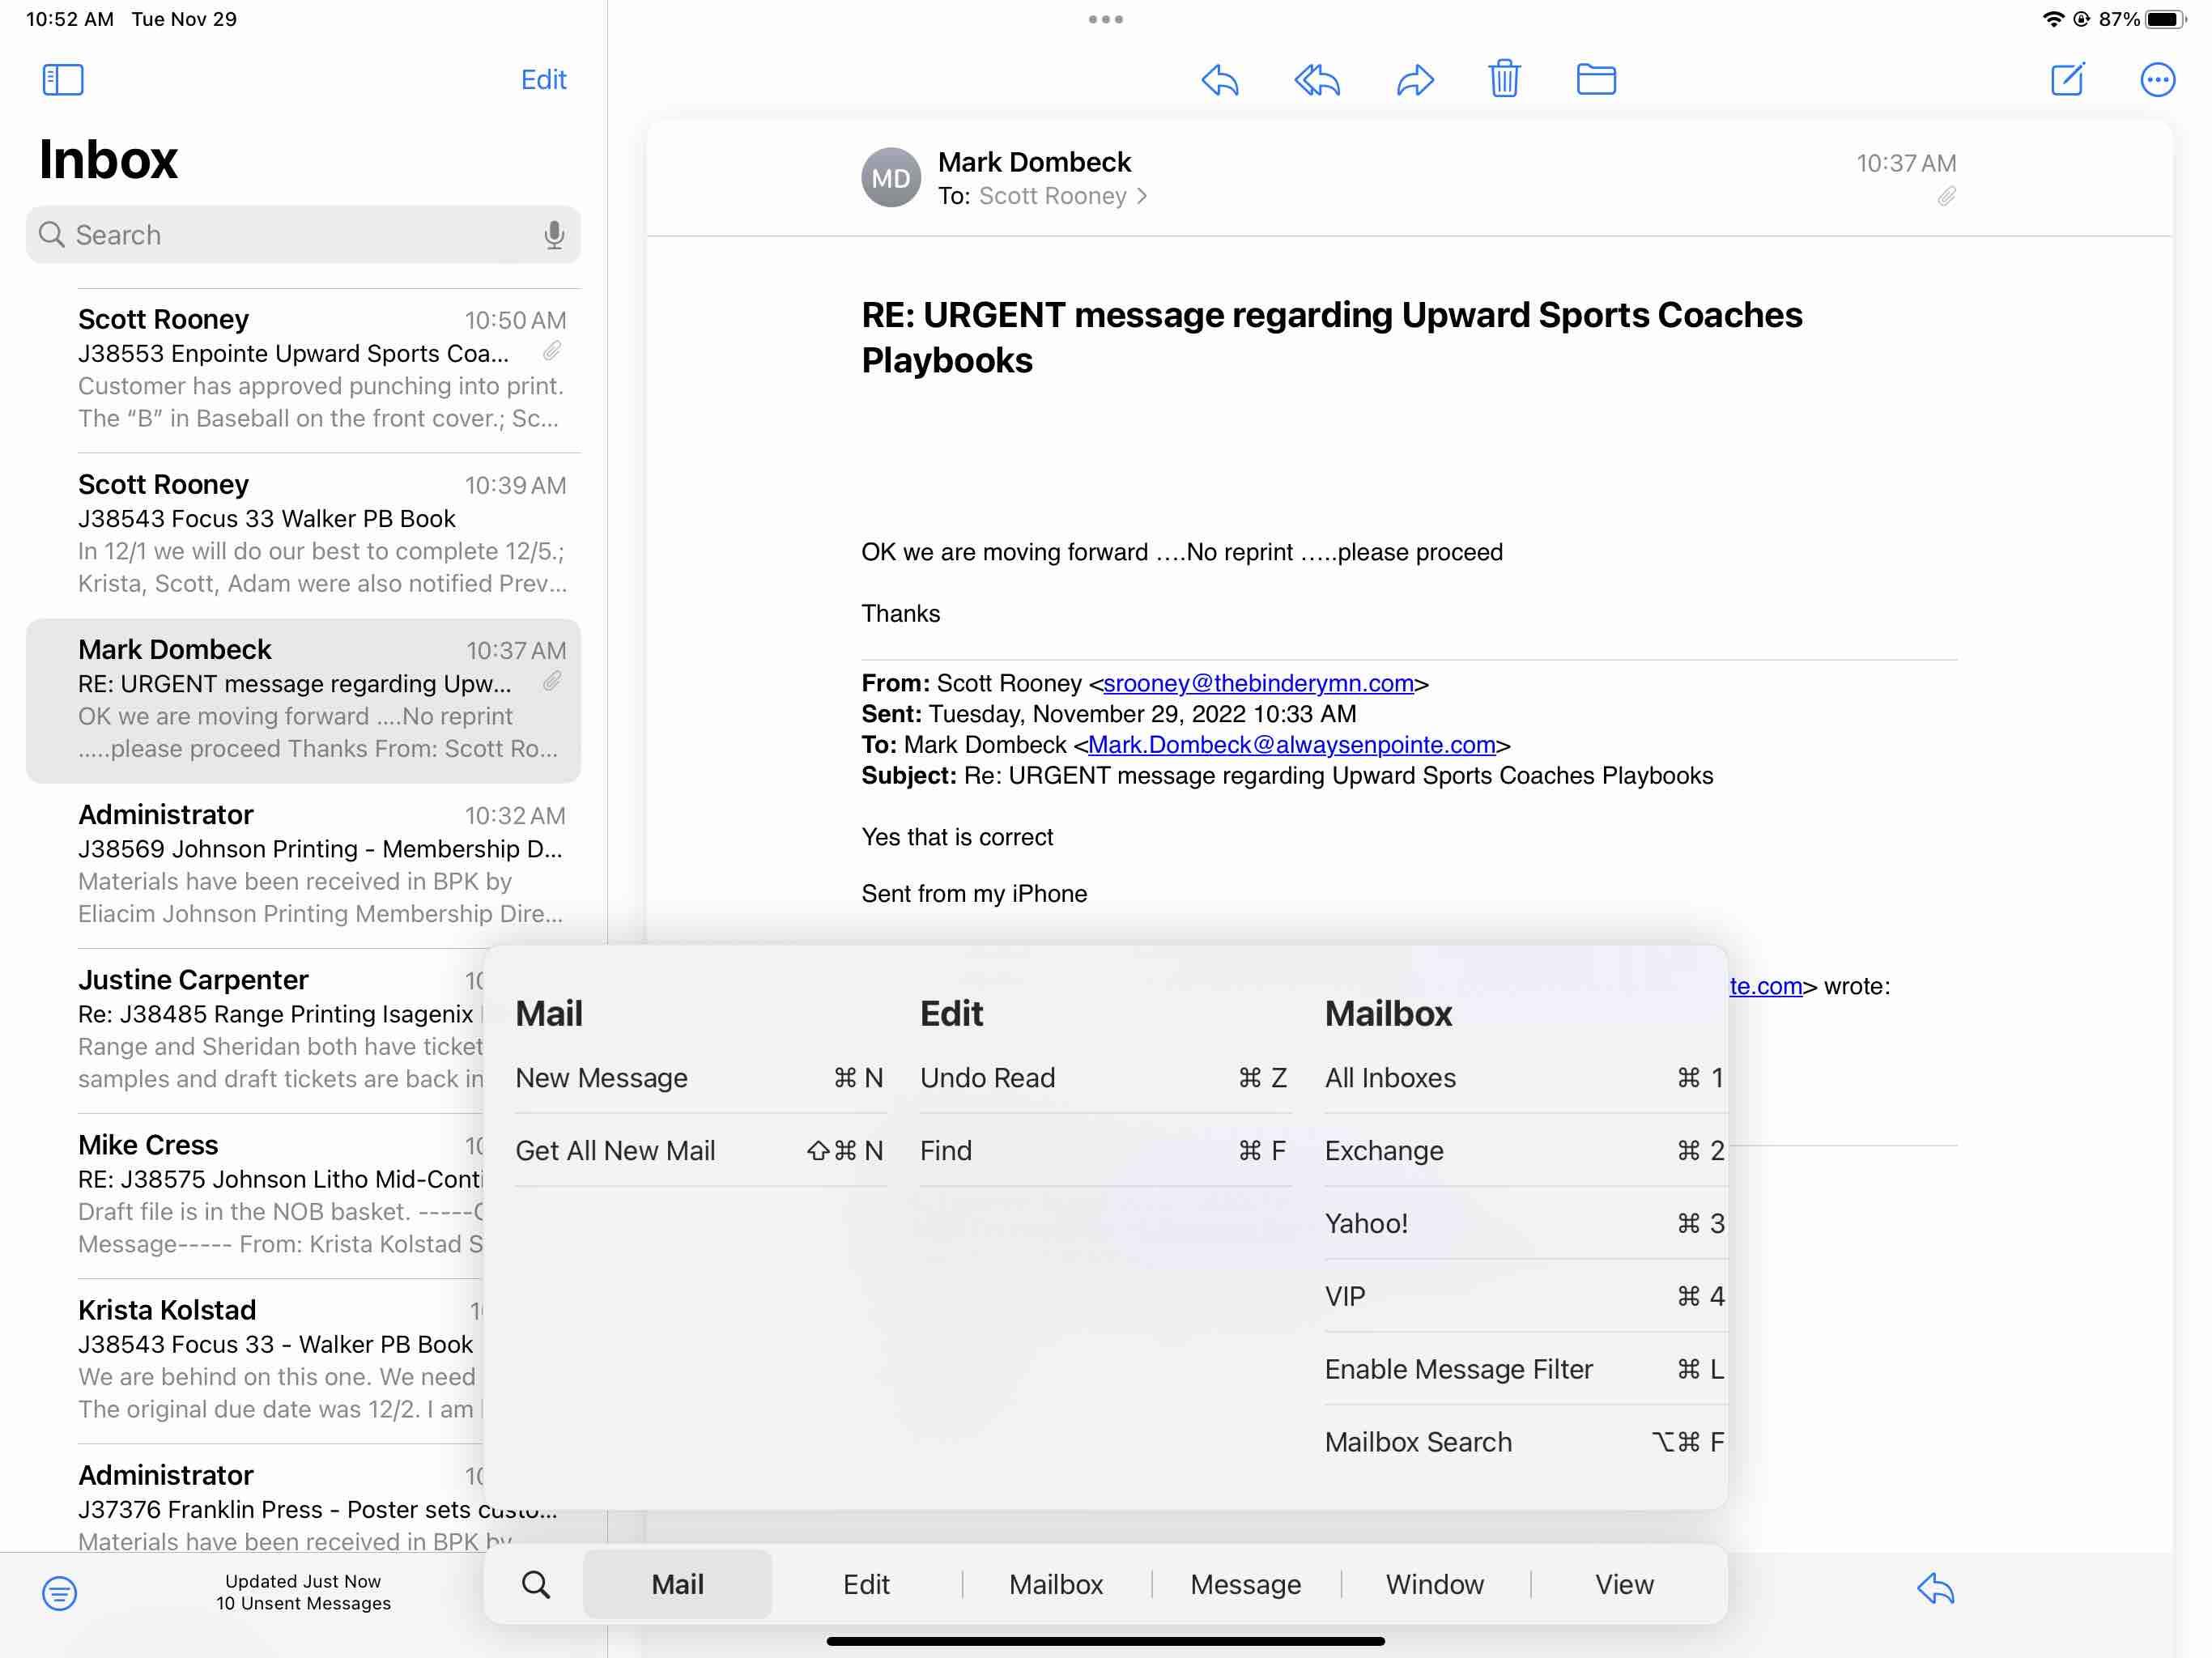The height and width of the screenshot is (1658, 2212).
Task: Open the three-dot multitasking control at top
Action: pyautogui.click(x=1105, y=19)
